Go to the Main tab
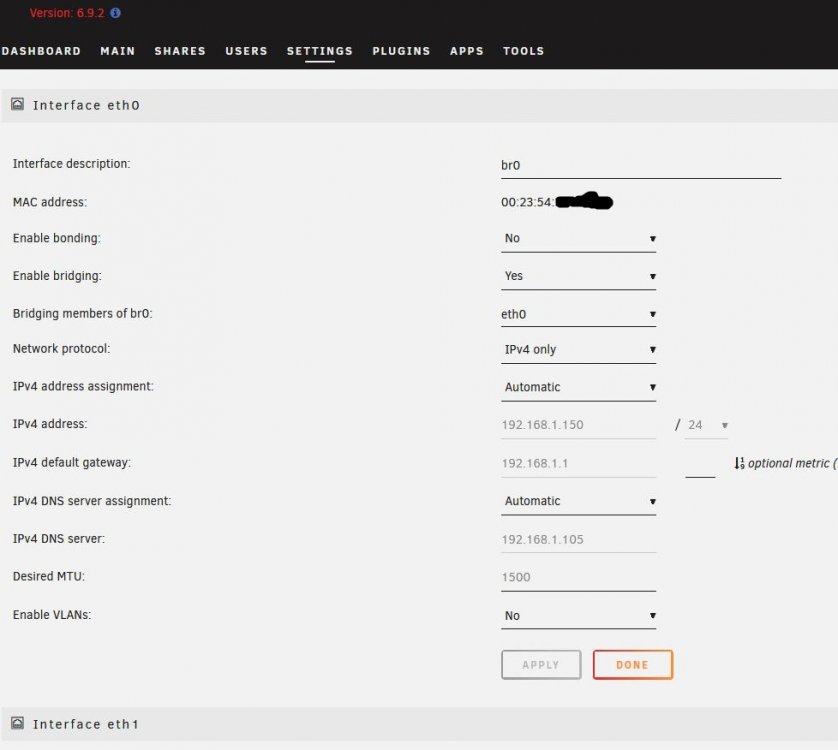 coord(118,51)
